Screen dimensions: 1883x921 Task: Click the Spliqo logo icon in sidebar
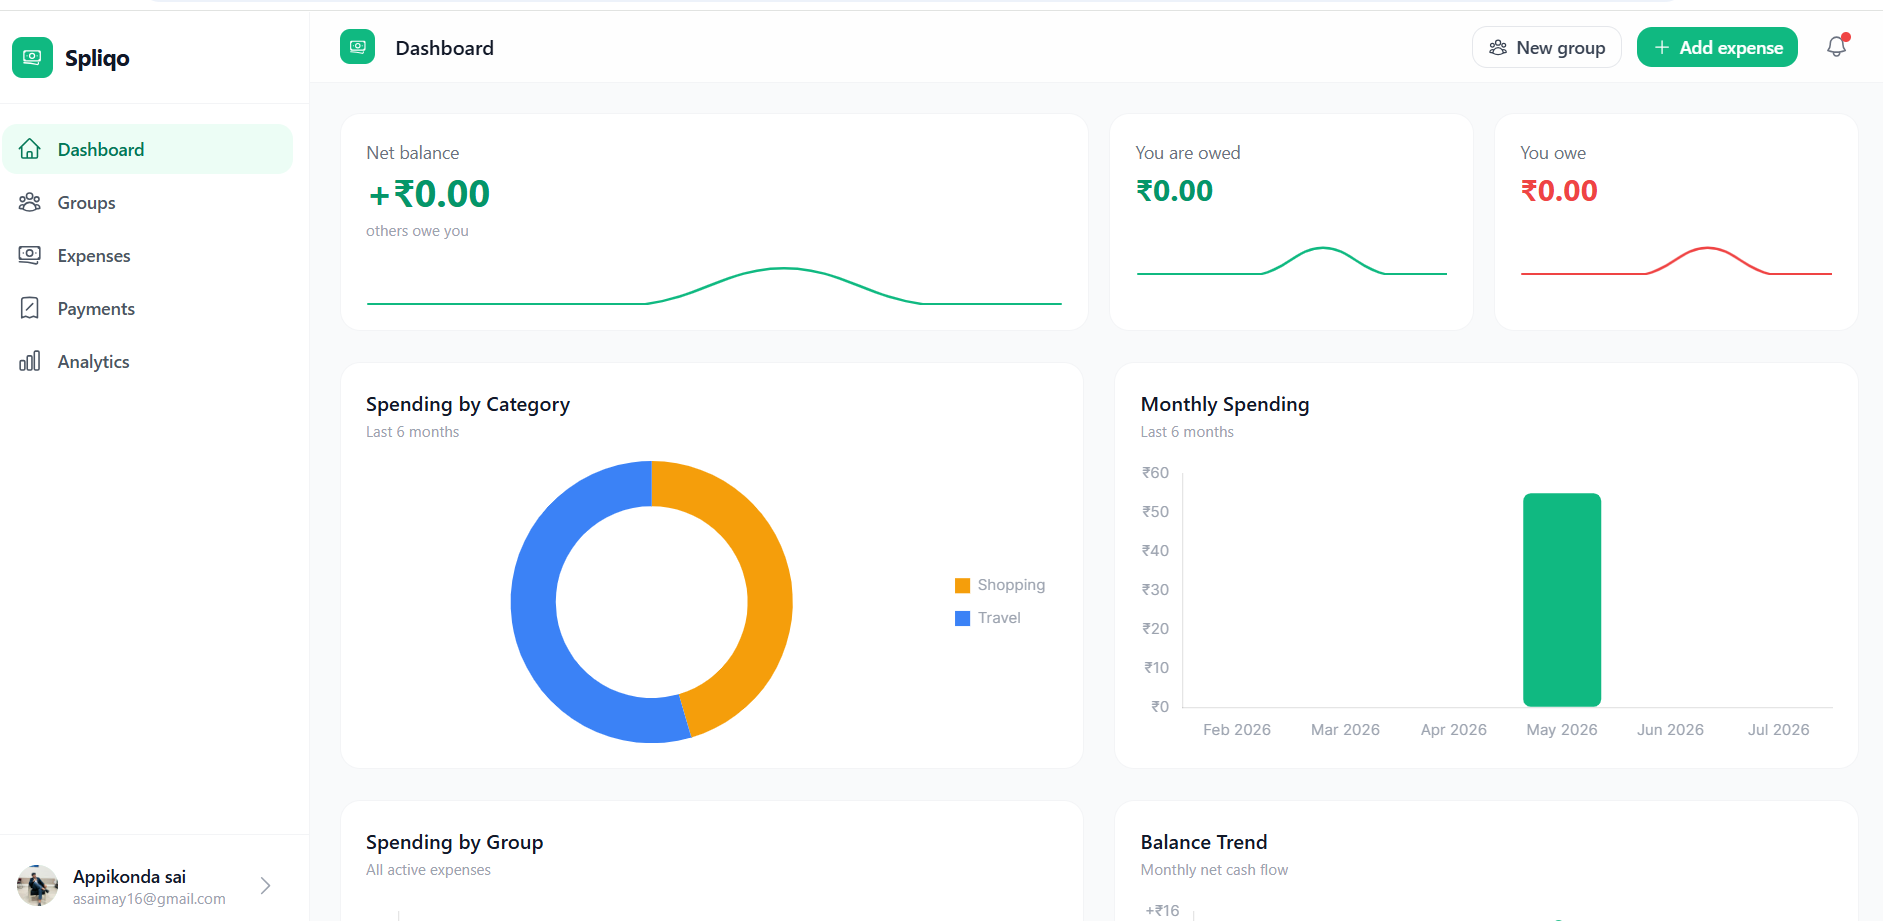32,57
